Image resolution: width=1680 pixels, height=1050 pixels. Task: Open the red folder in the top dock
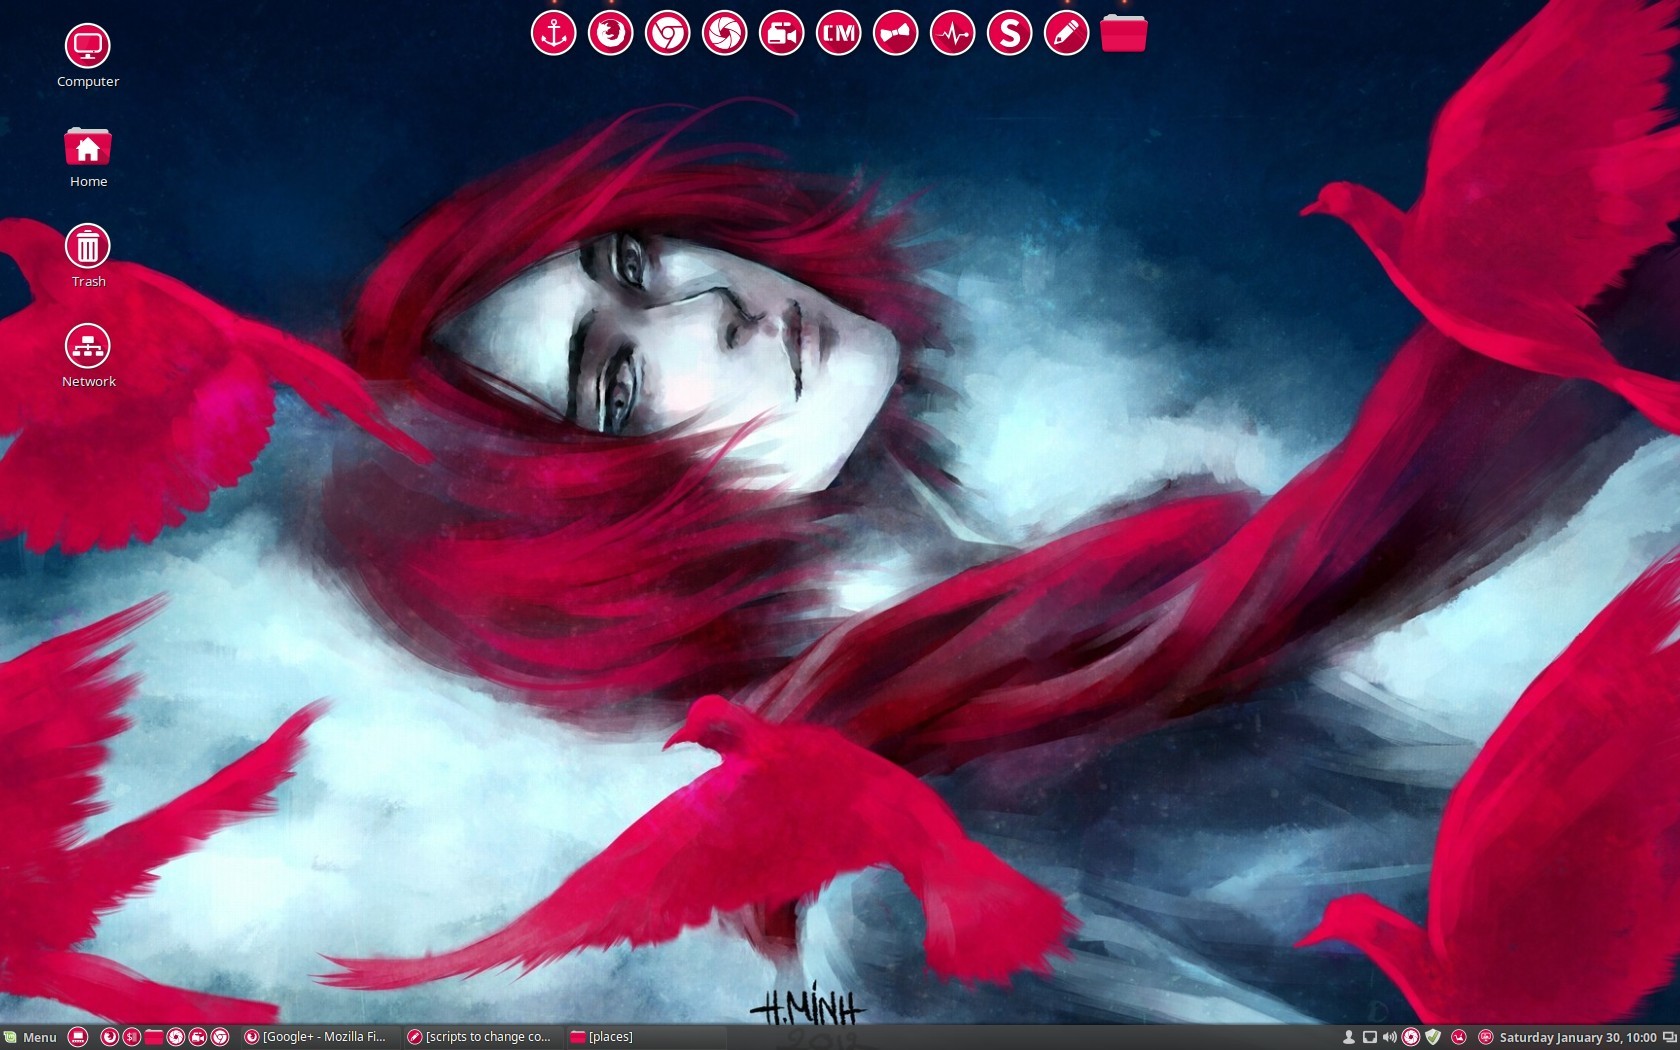click(x=1124, y=34)
